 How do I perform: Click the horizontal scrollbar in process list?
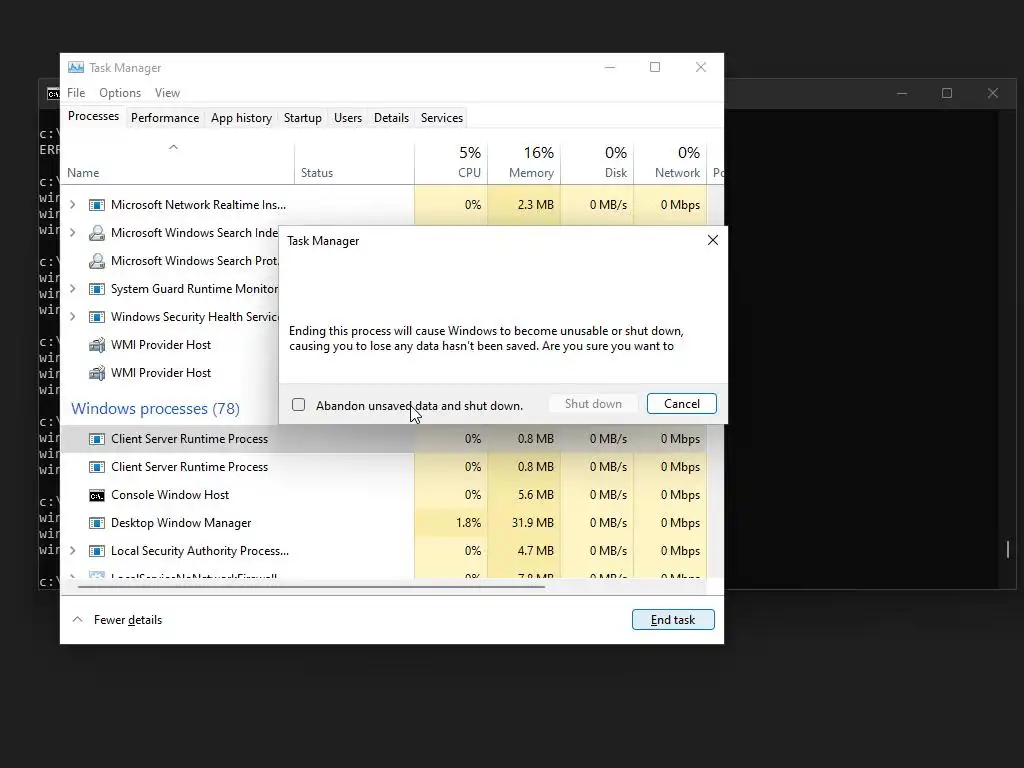[x=311, y=586]
